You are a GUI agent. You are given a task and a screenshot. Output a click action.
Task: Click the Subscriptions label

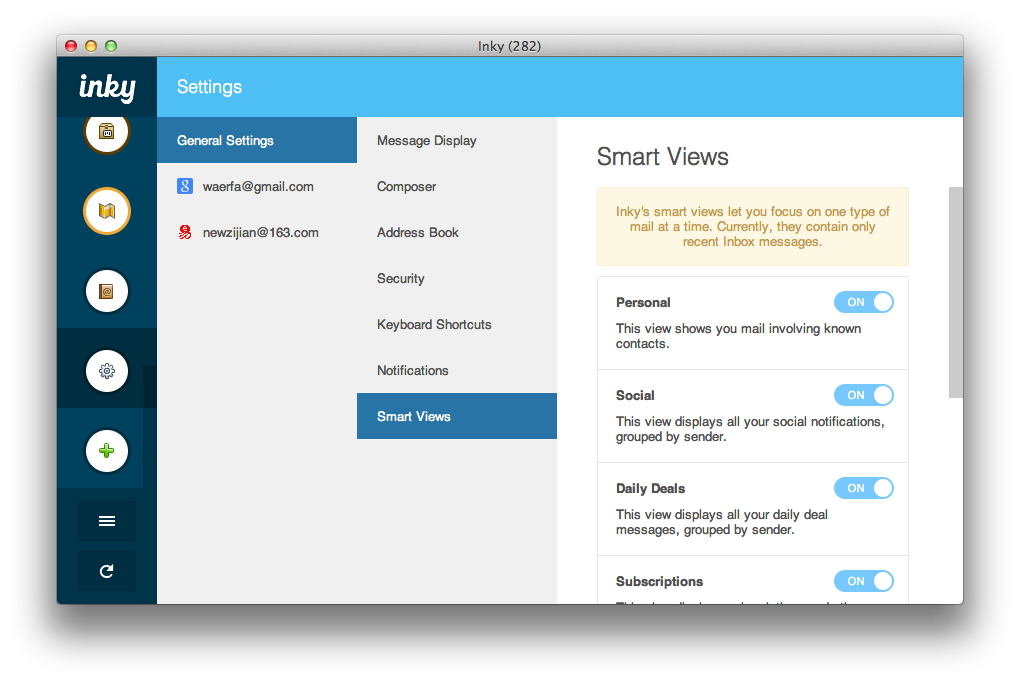click(660, 582)
